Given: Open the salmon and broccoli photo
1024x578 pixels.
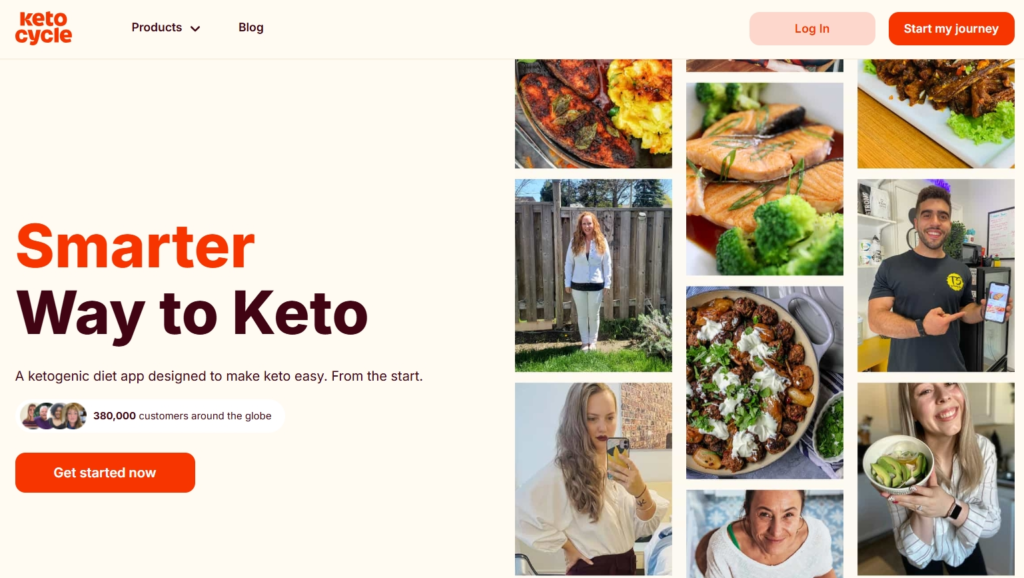Looking at the screenshot, I should [764, 178].
